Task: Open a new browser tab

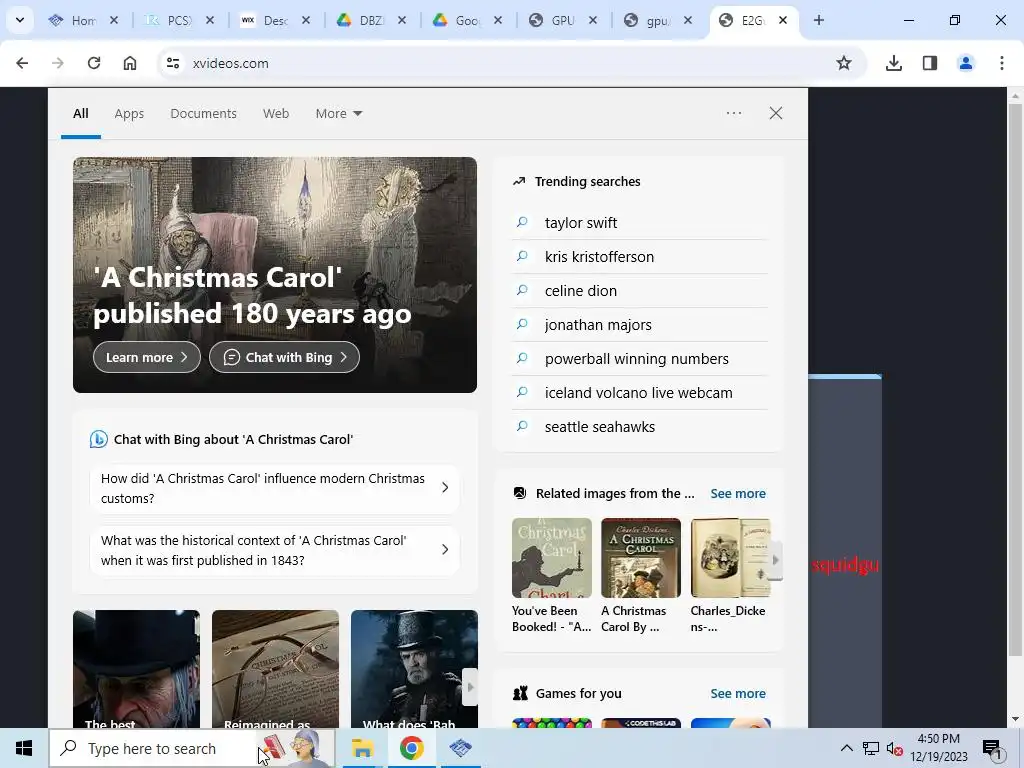Action: pyautogui.click(x=819, y=20)
